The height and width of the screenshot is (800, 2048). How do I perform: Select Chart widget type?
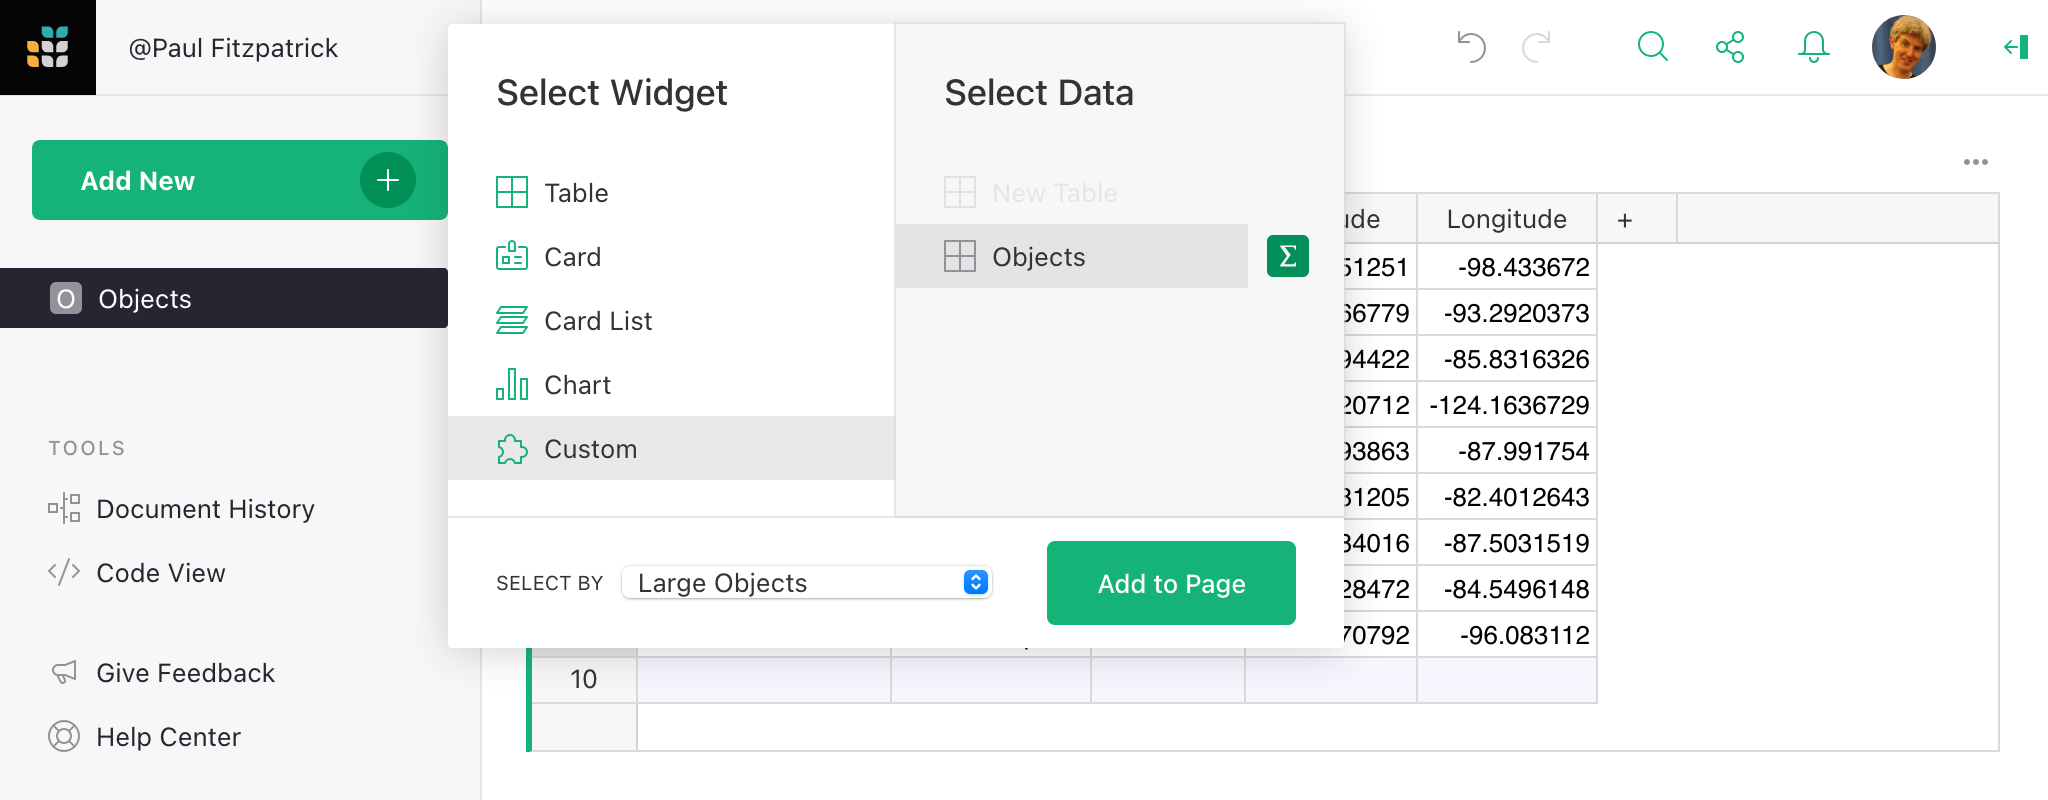pos(671,384)
